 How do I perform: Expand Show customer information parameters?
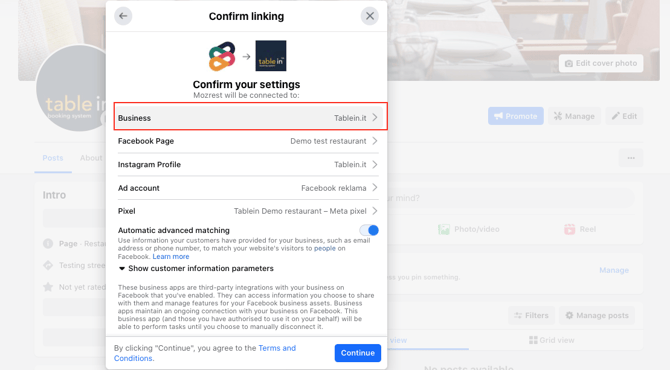pyautogui.click(x=196, y=268)
